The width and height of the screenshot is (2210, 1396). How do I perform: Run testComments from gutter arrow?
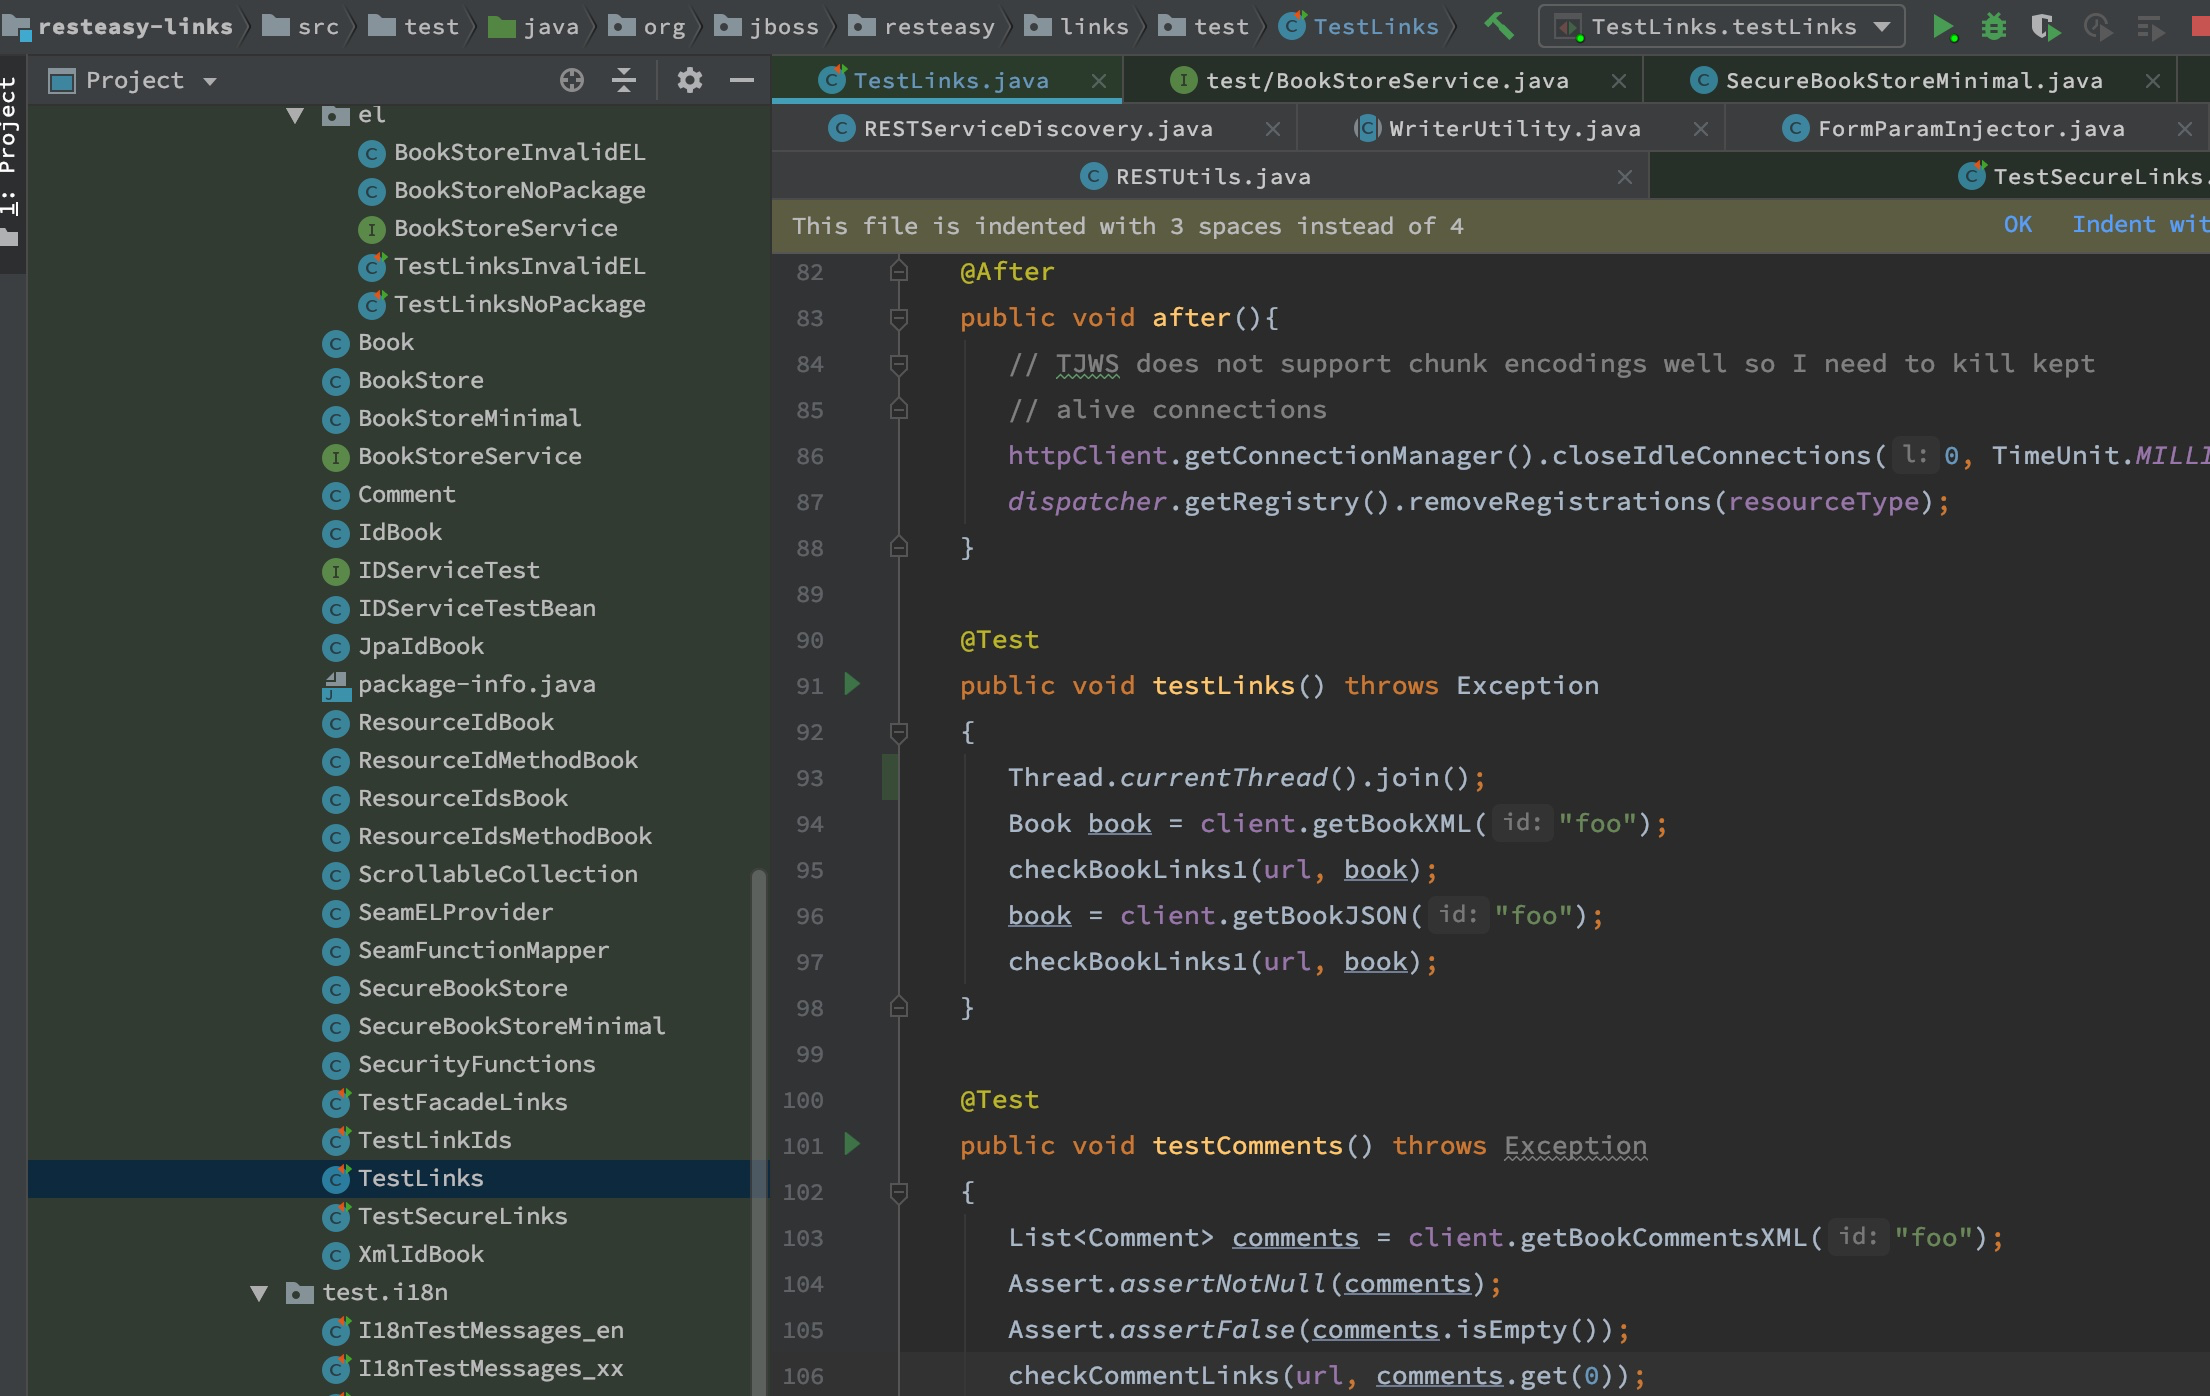852,1144
